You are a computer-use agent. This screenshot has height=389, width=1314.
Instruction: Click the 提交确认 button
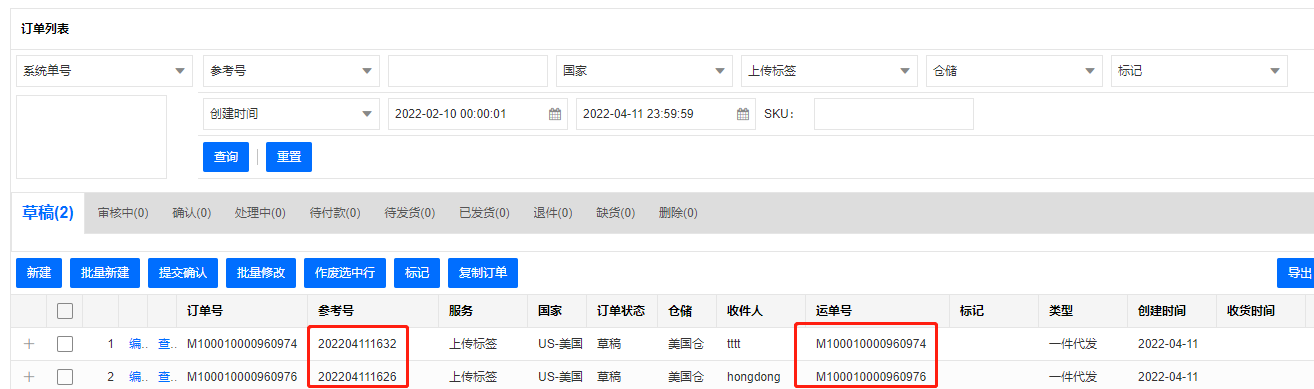point(182,272)
